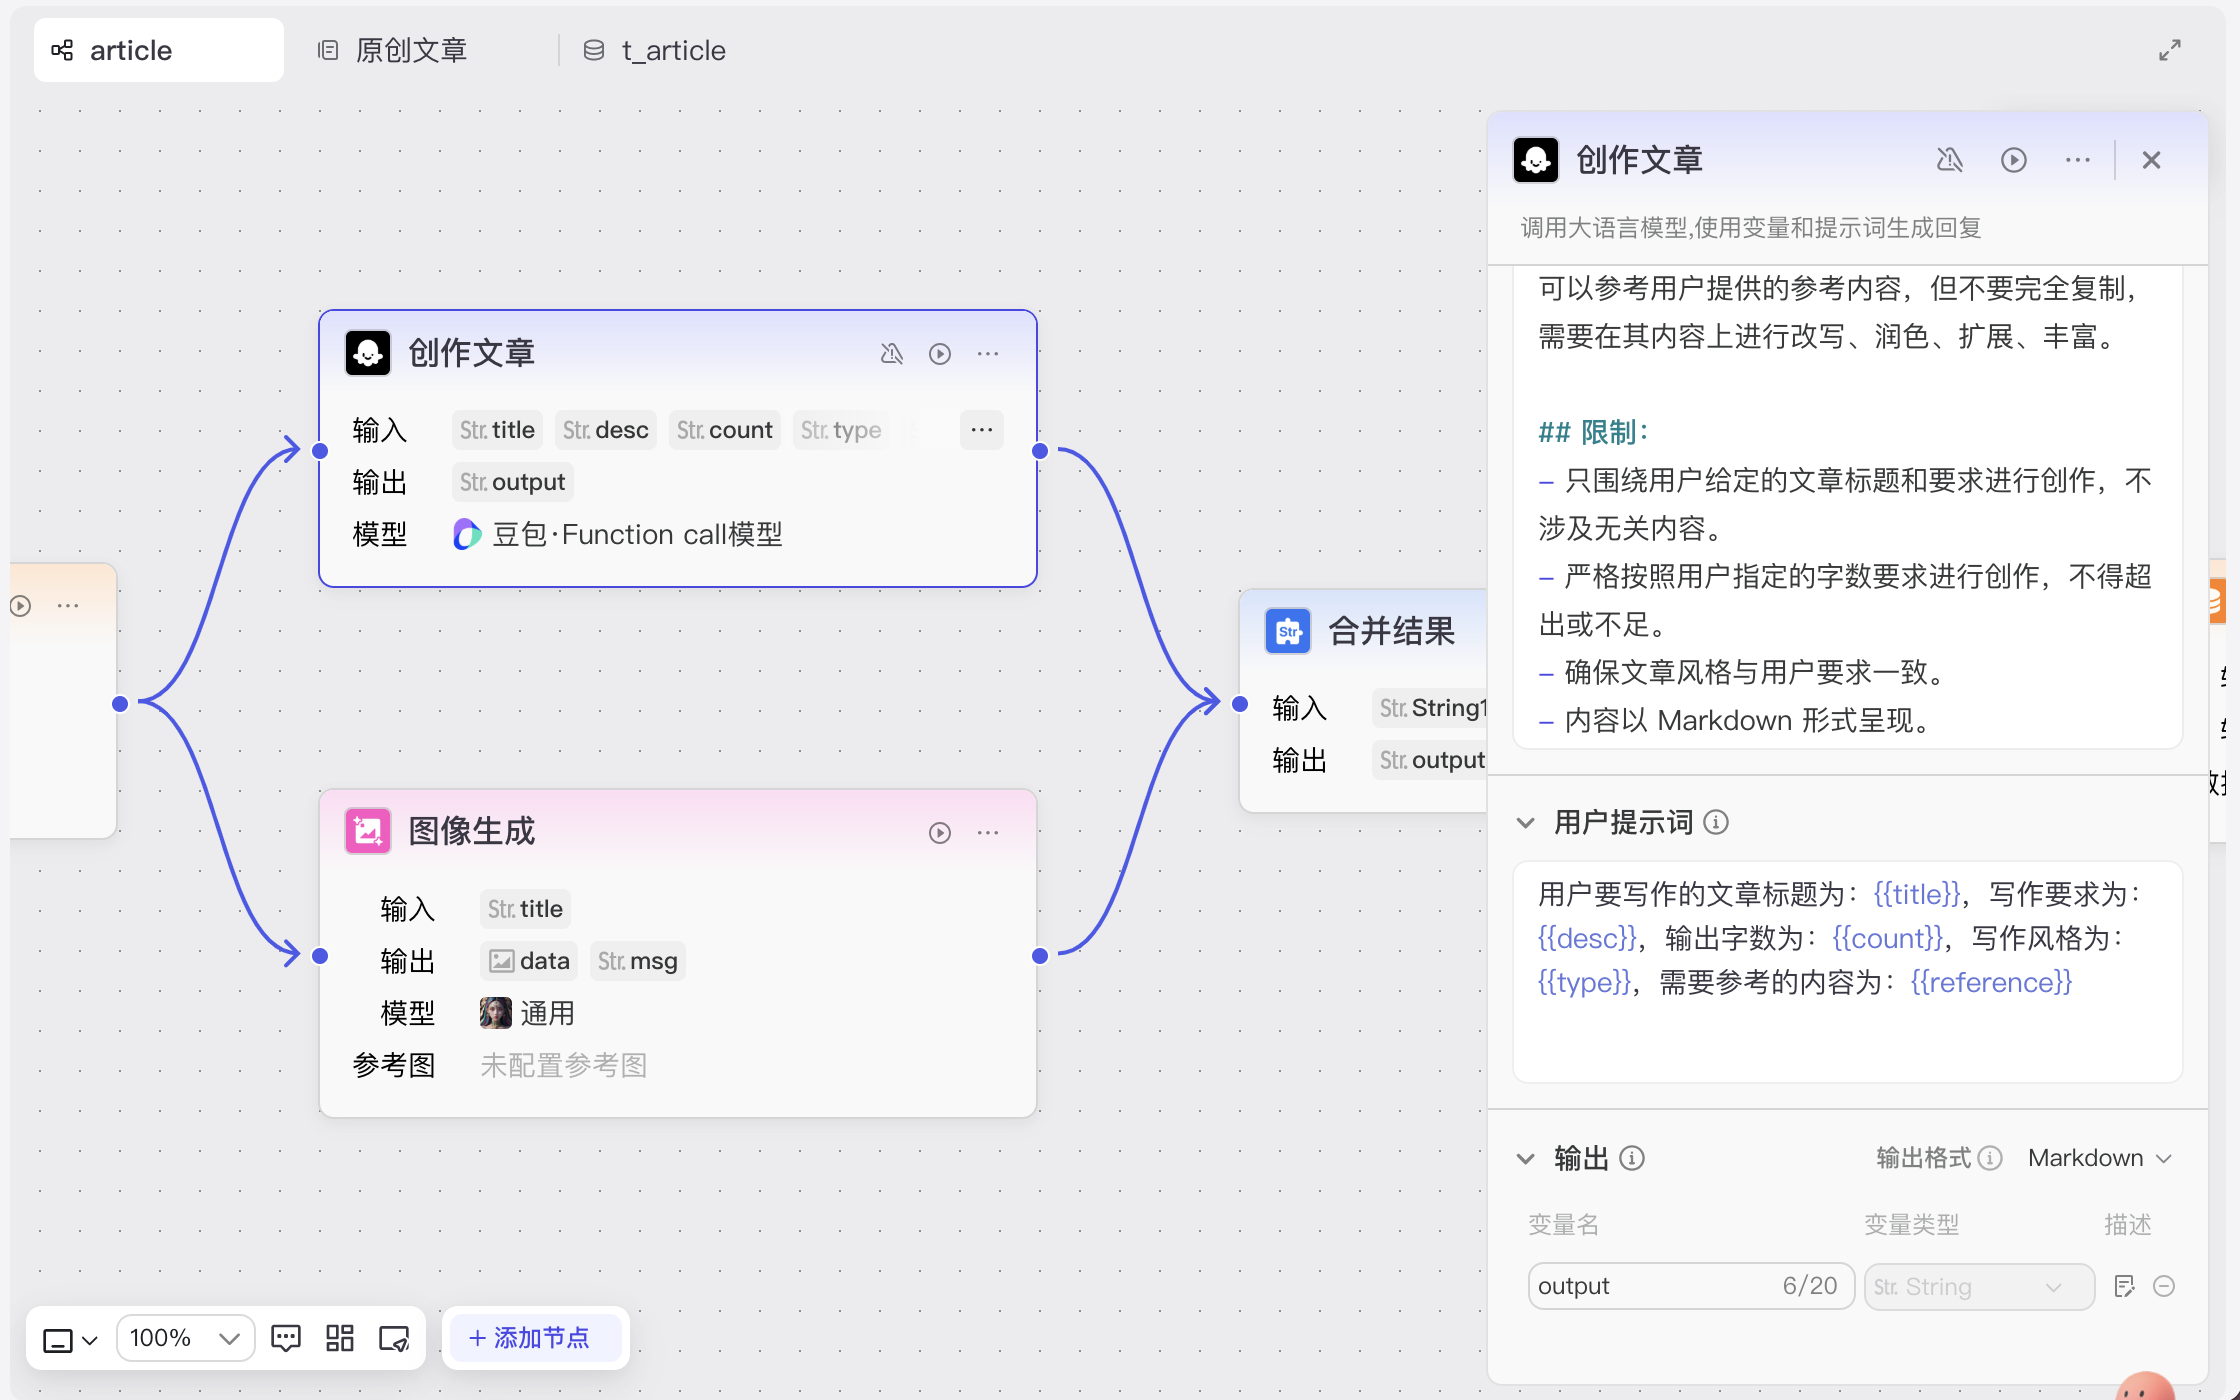
Task: Click auto-layout grid icon in bottom toolbar
Action: tap(340, 1338)
